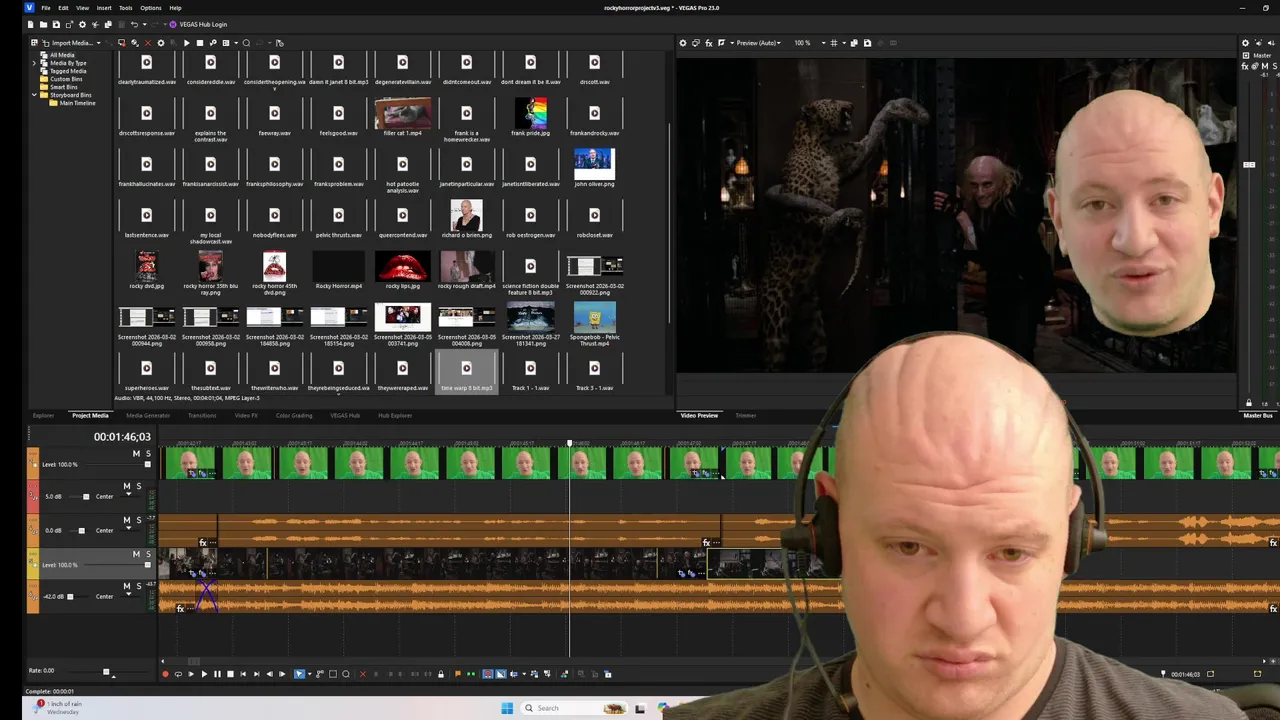This screenshot has width=1280, height=720.
Task: Open Video Output FX in preview toolbar
Action: click(x=709, y=43)
